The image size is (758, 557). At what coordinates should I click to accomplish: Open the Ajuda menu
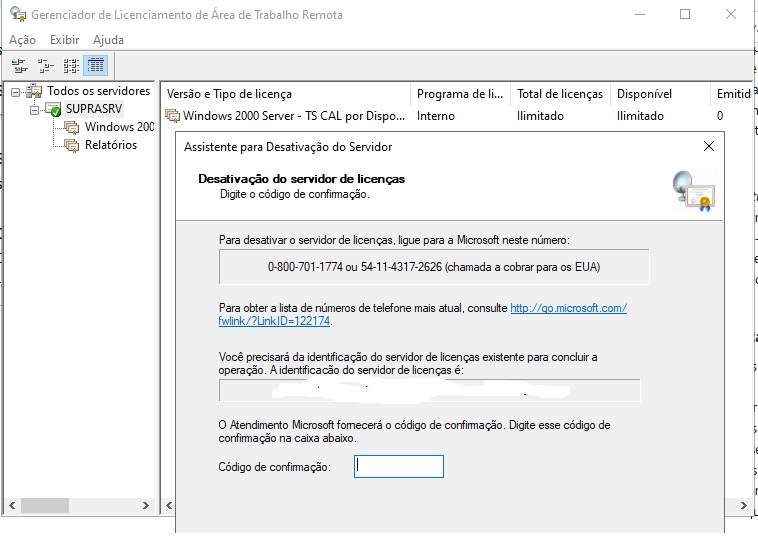108,40
